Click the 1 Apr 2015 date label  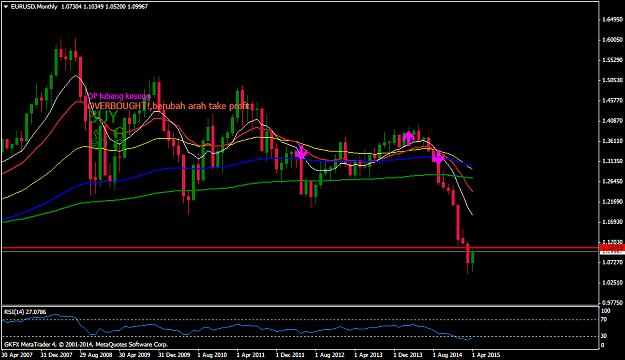[486, 355]
